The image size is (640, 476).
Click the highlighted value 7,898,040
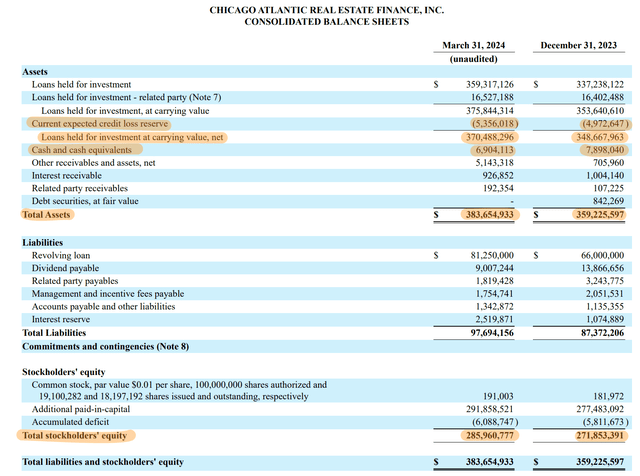(x=605, y=150)
